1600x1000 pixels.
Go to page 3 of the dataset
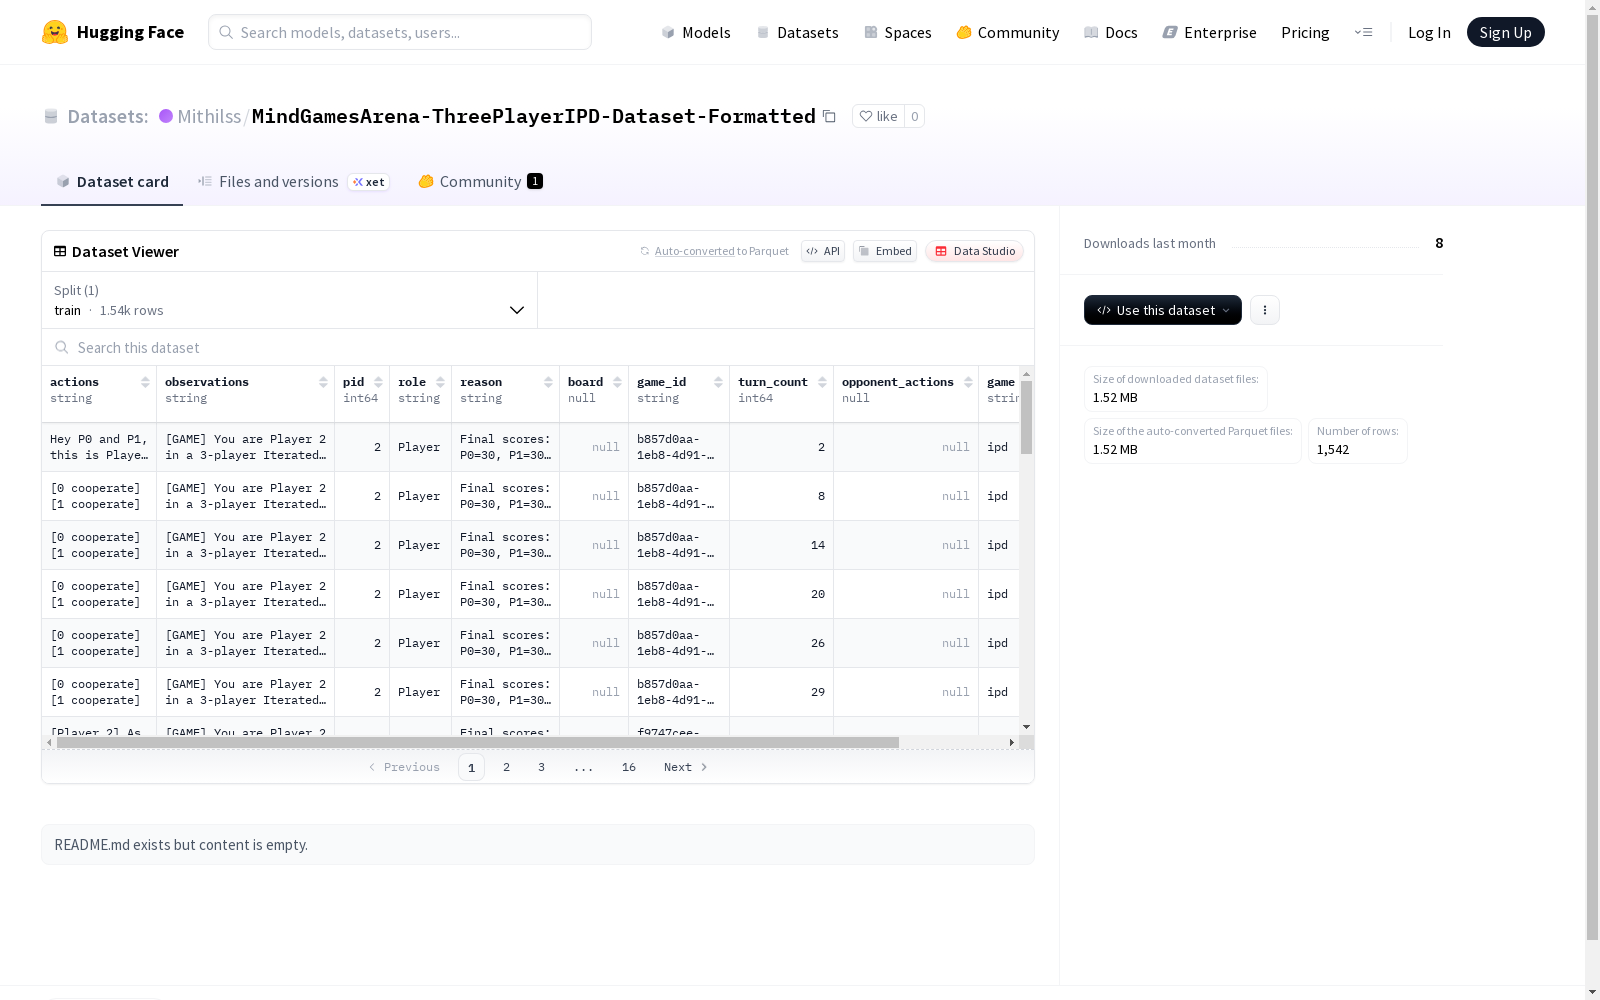(x=542, y=767)
